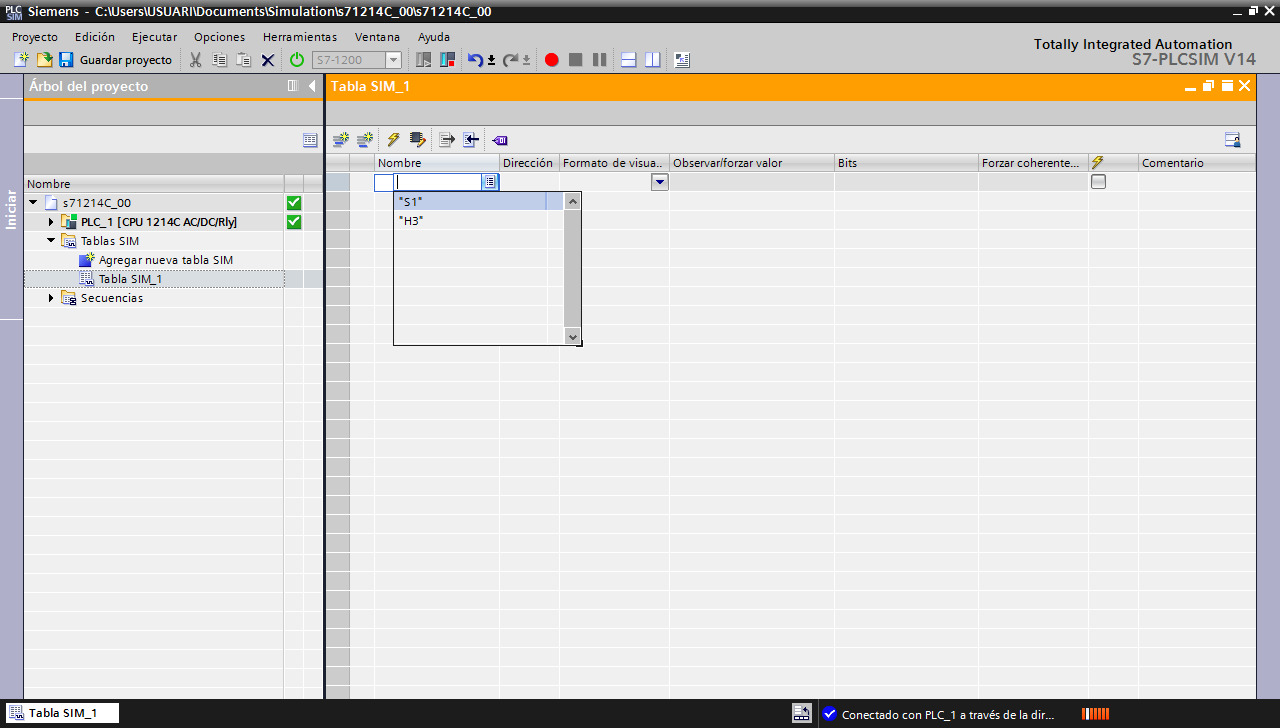Click the lightning bolt icon in table toolbar
The height and width of the screenshot is (728, 1280).
click(x=393, y=140)
